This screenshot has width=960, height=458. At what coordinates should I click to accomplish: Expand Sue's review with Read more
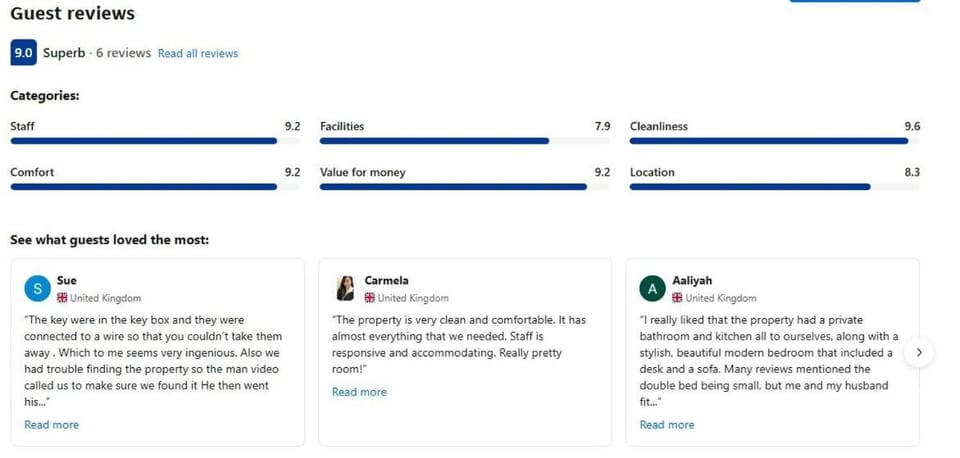click(x=51, y=425)
